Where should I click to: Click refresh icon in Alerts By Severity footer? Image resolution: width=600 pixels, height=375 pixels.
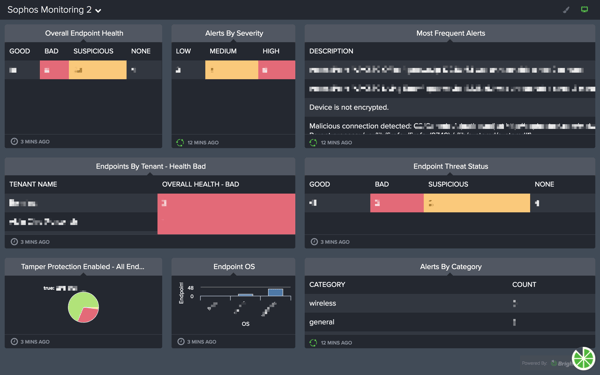[180, 143]
